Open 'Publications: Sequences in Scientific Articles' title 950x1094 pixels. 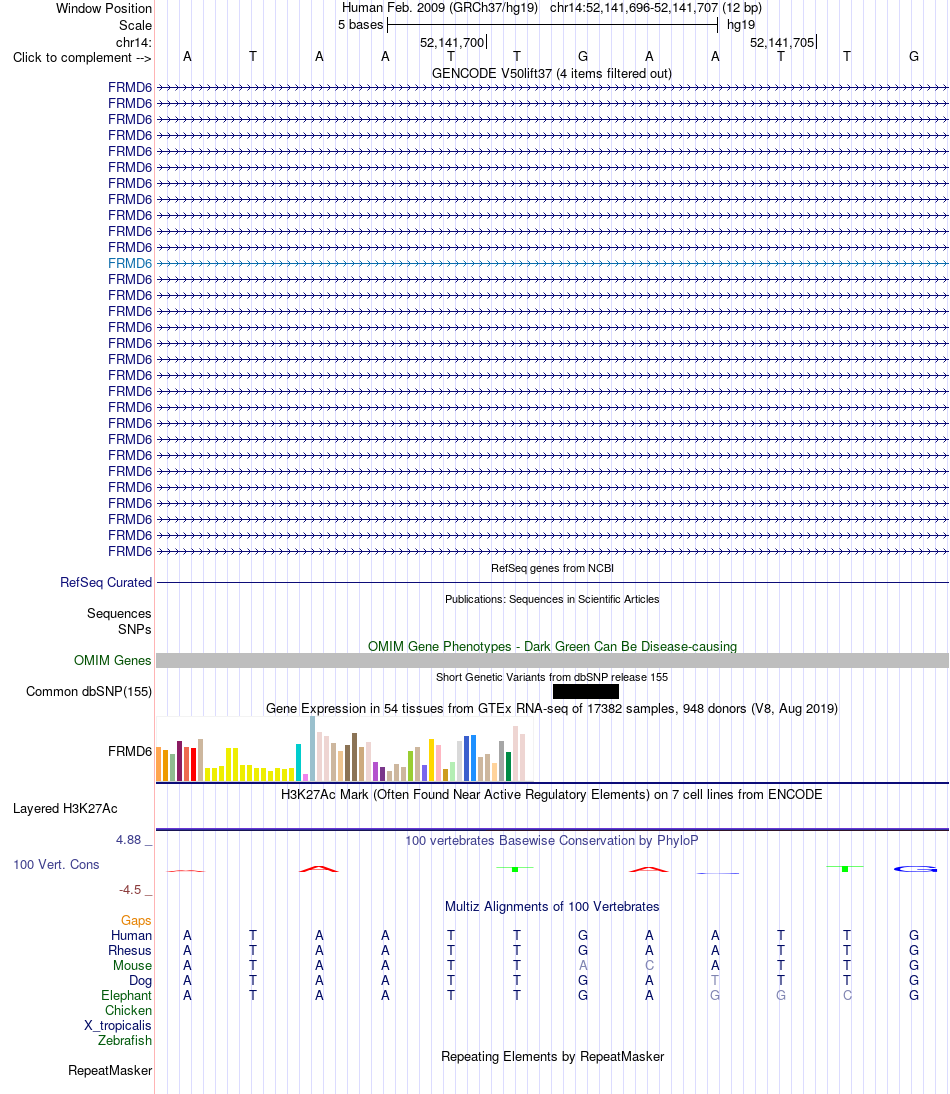[x=552, y=599]
